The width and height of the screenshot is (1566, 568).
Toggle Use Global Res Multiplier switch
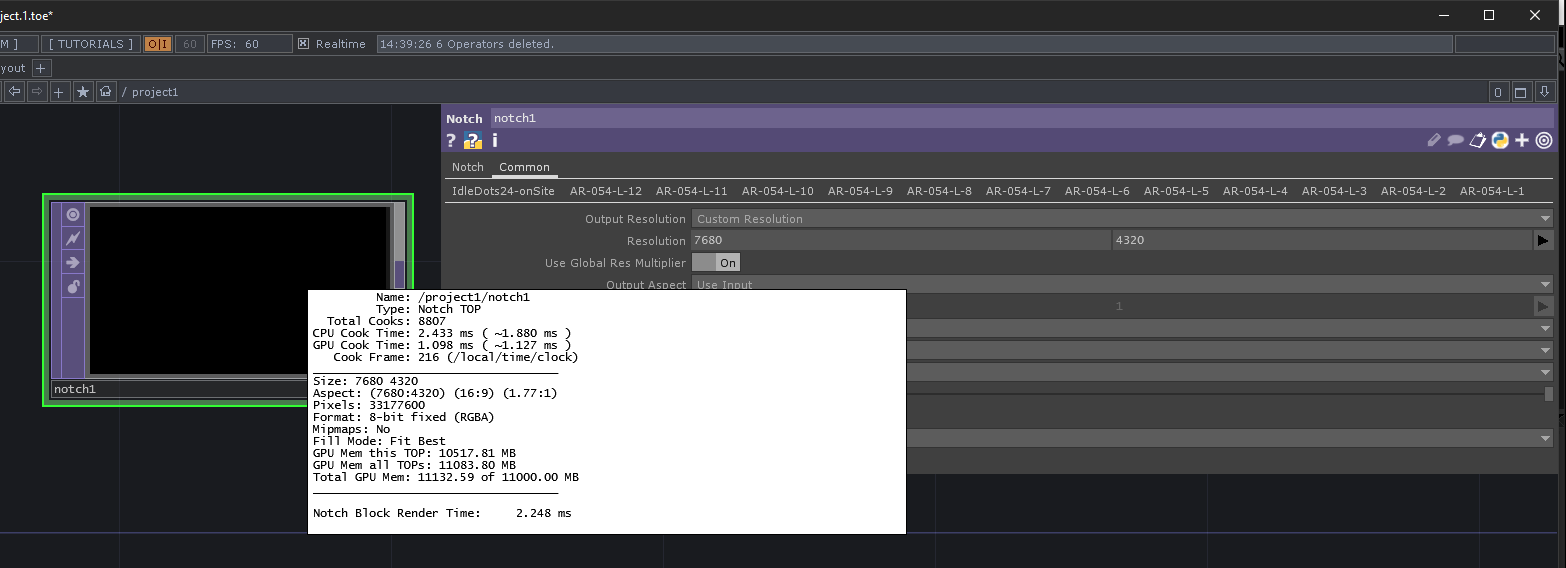716,263
